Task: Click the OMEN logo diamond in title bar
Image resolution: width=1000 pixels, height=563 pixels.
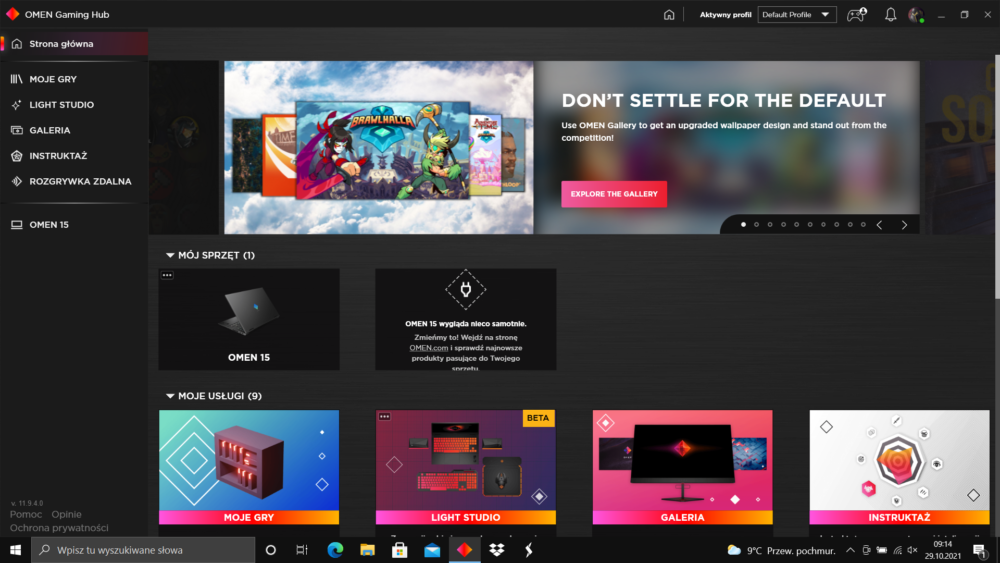Action: (x=12, y=14)
